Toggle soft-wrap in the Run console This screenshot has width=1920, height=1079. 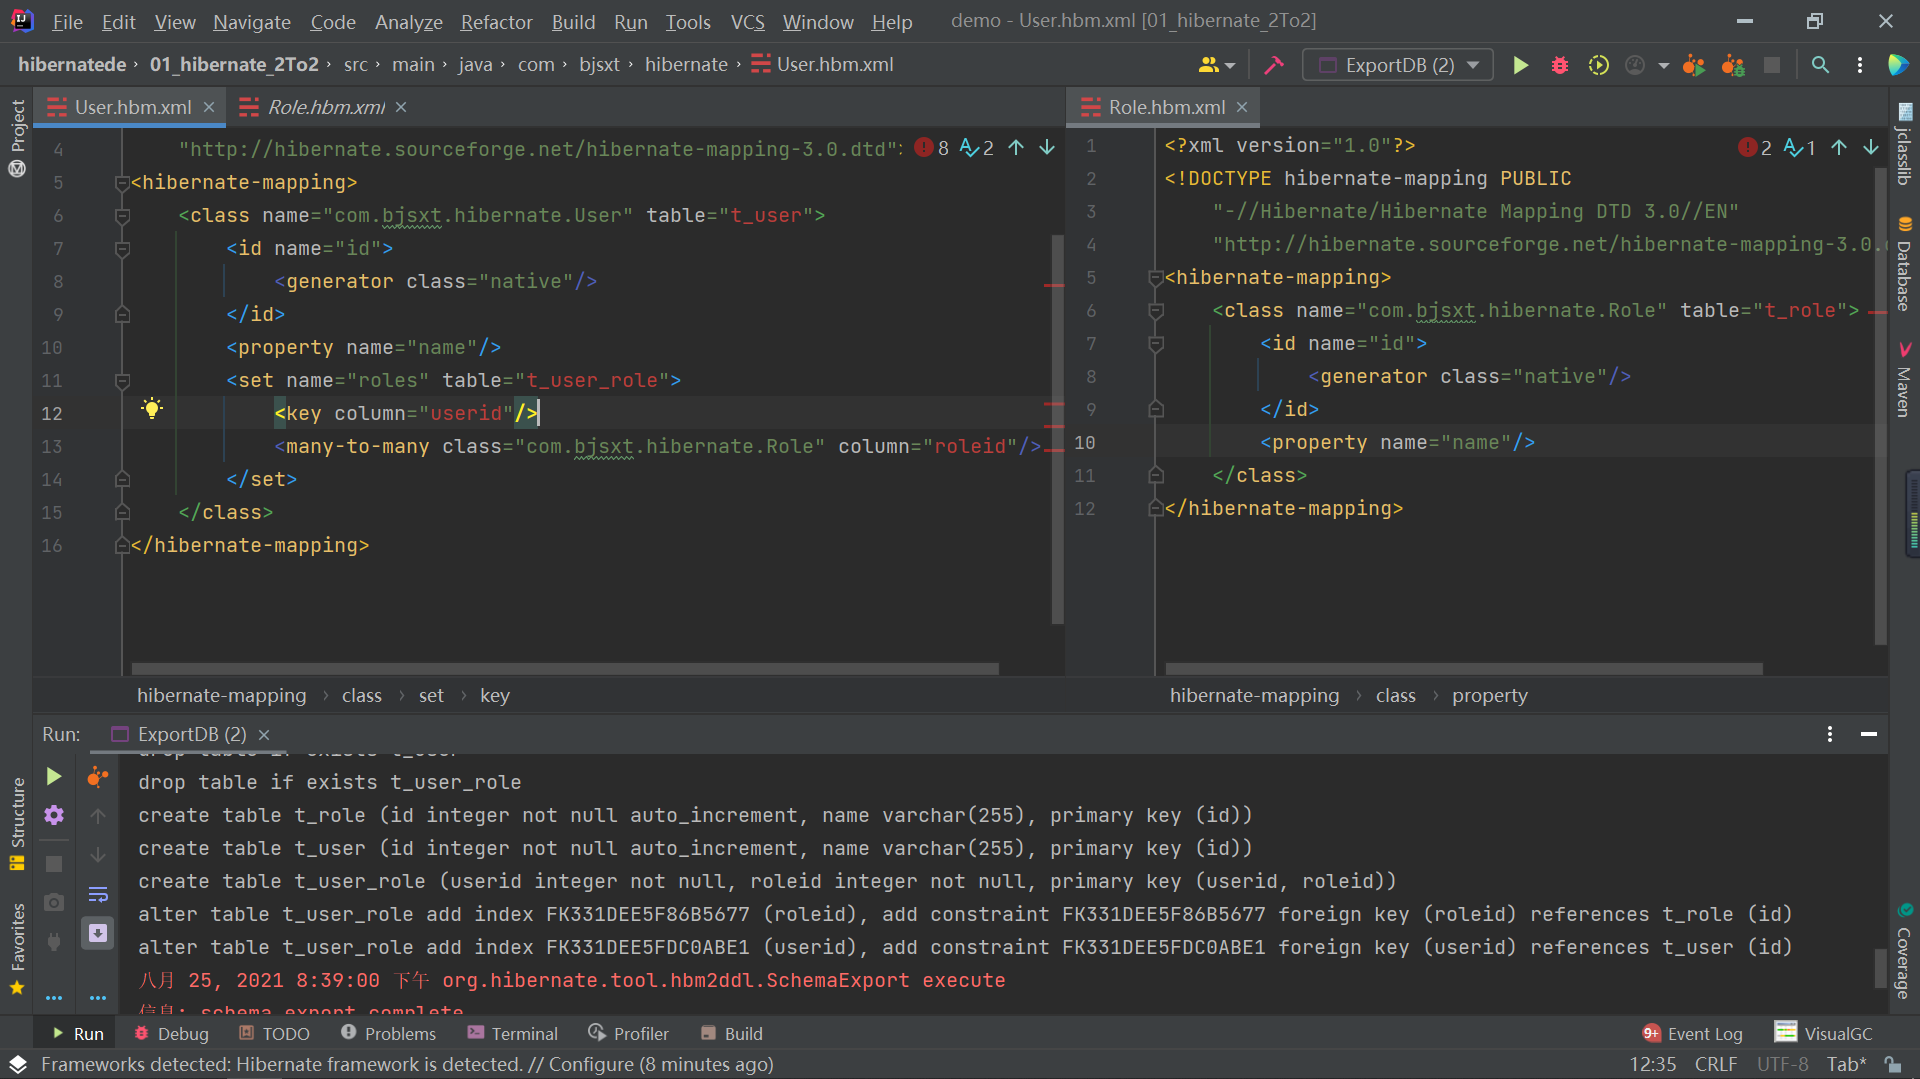point(98,894)
